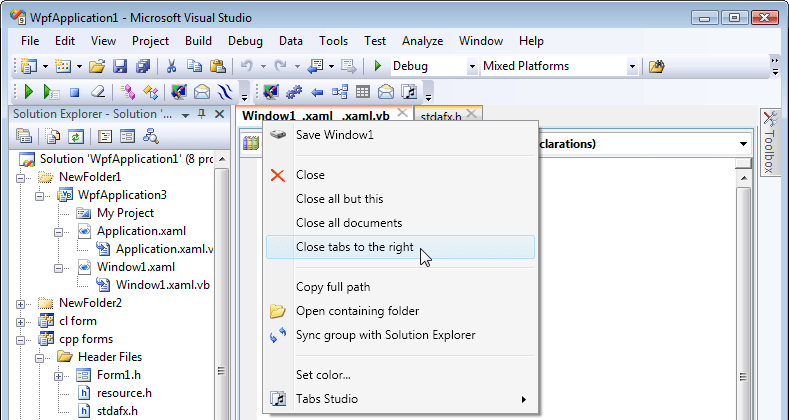Open Solution Explorer window position dropdown arrow

185,116
